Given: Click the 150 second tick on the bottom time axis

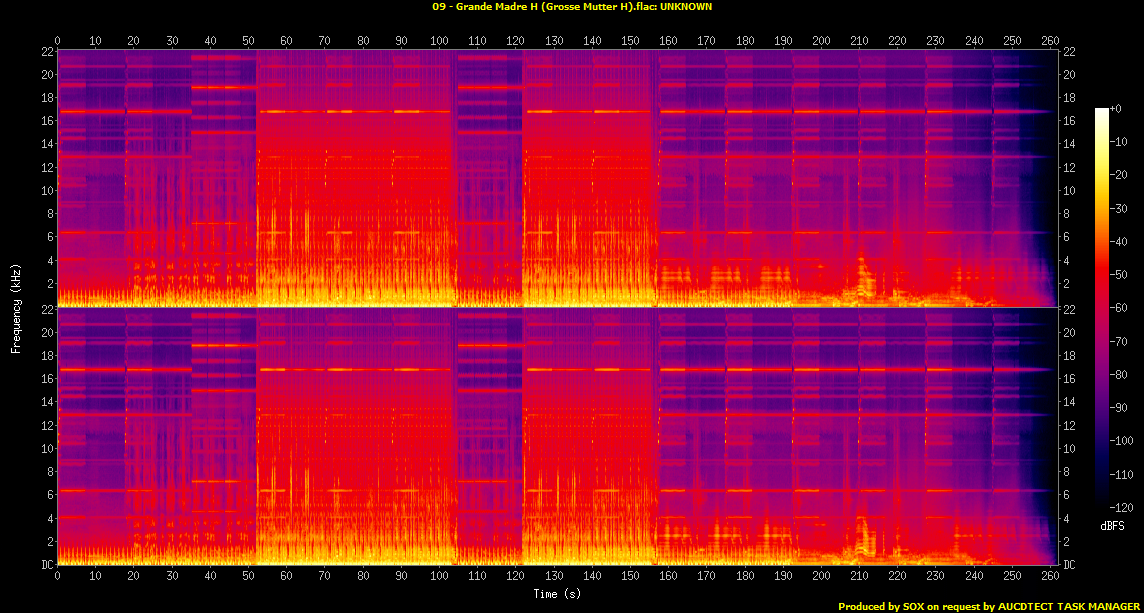Looking at the screenshot, I should 630,576.
